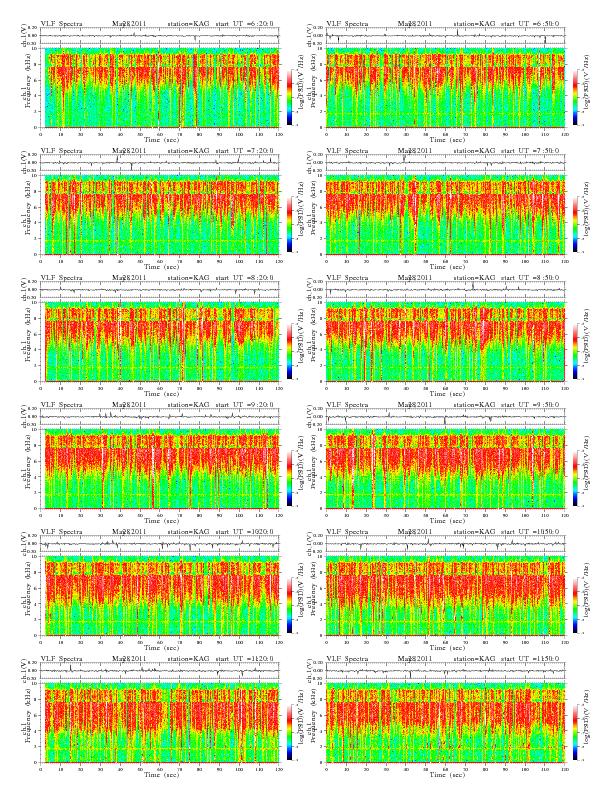Click the spectrogram for start UT 8:20:0
The image size is (612, 792).
click(x=160, y=342)
